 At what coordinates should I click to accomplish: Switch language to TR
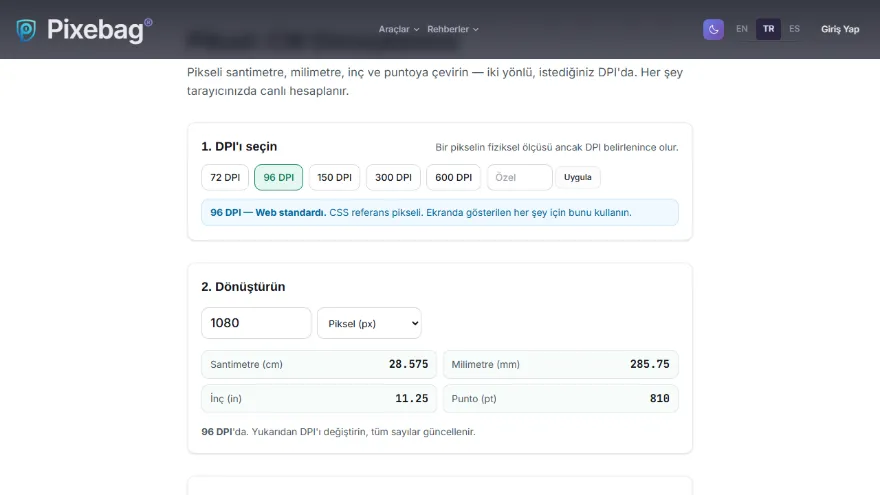[x=768, y=29]
